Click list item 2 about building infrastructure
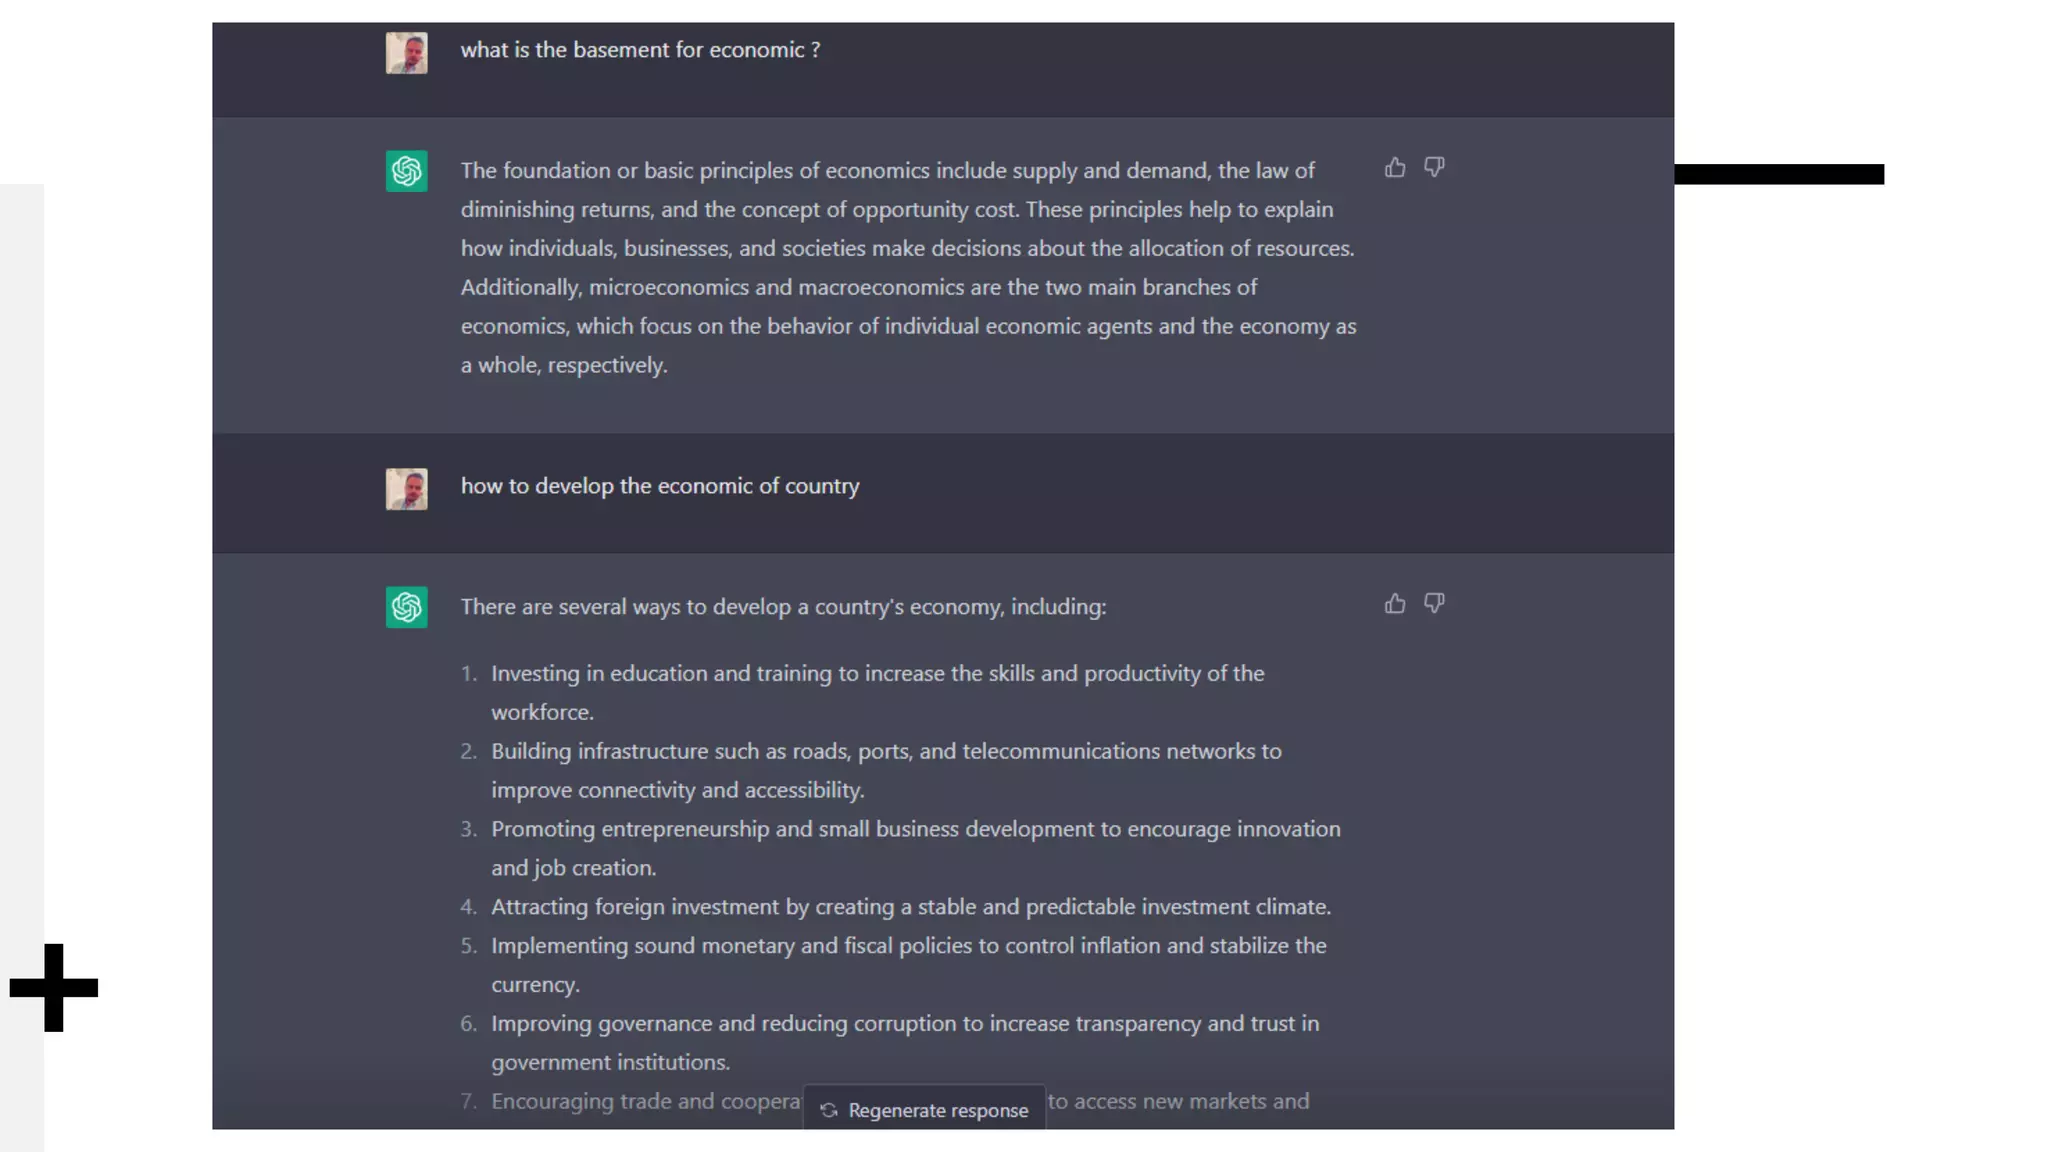The width and height of the screenshot is (2048, 1152). coord(885,770)
